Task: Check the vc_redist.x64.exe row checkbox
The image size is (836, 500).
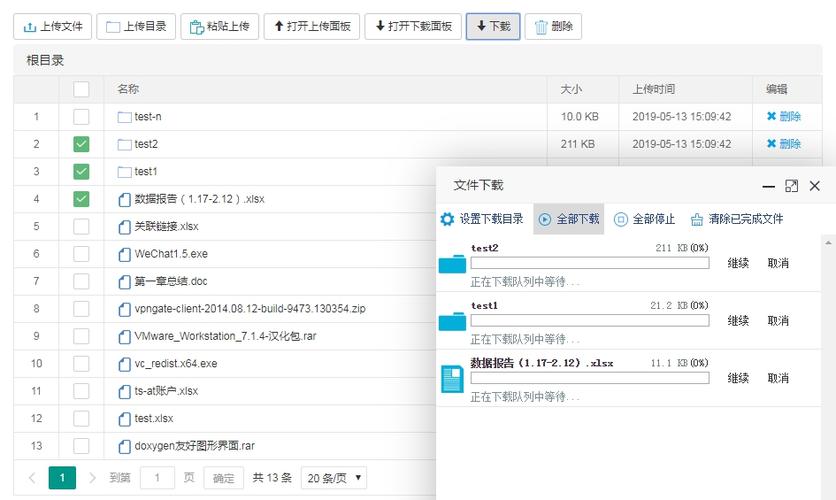Action: point(81,364)
